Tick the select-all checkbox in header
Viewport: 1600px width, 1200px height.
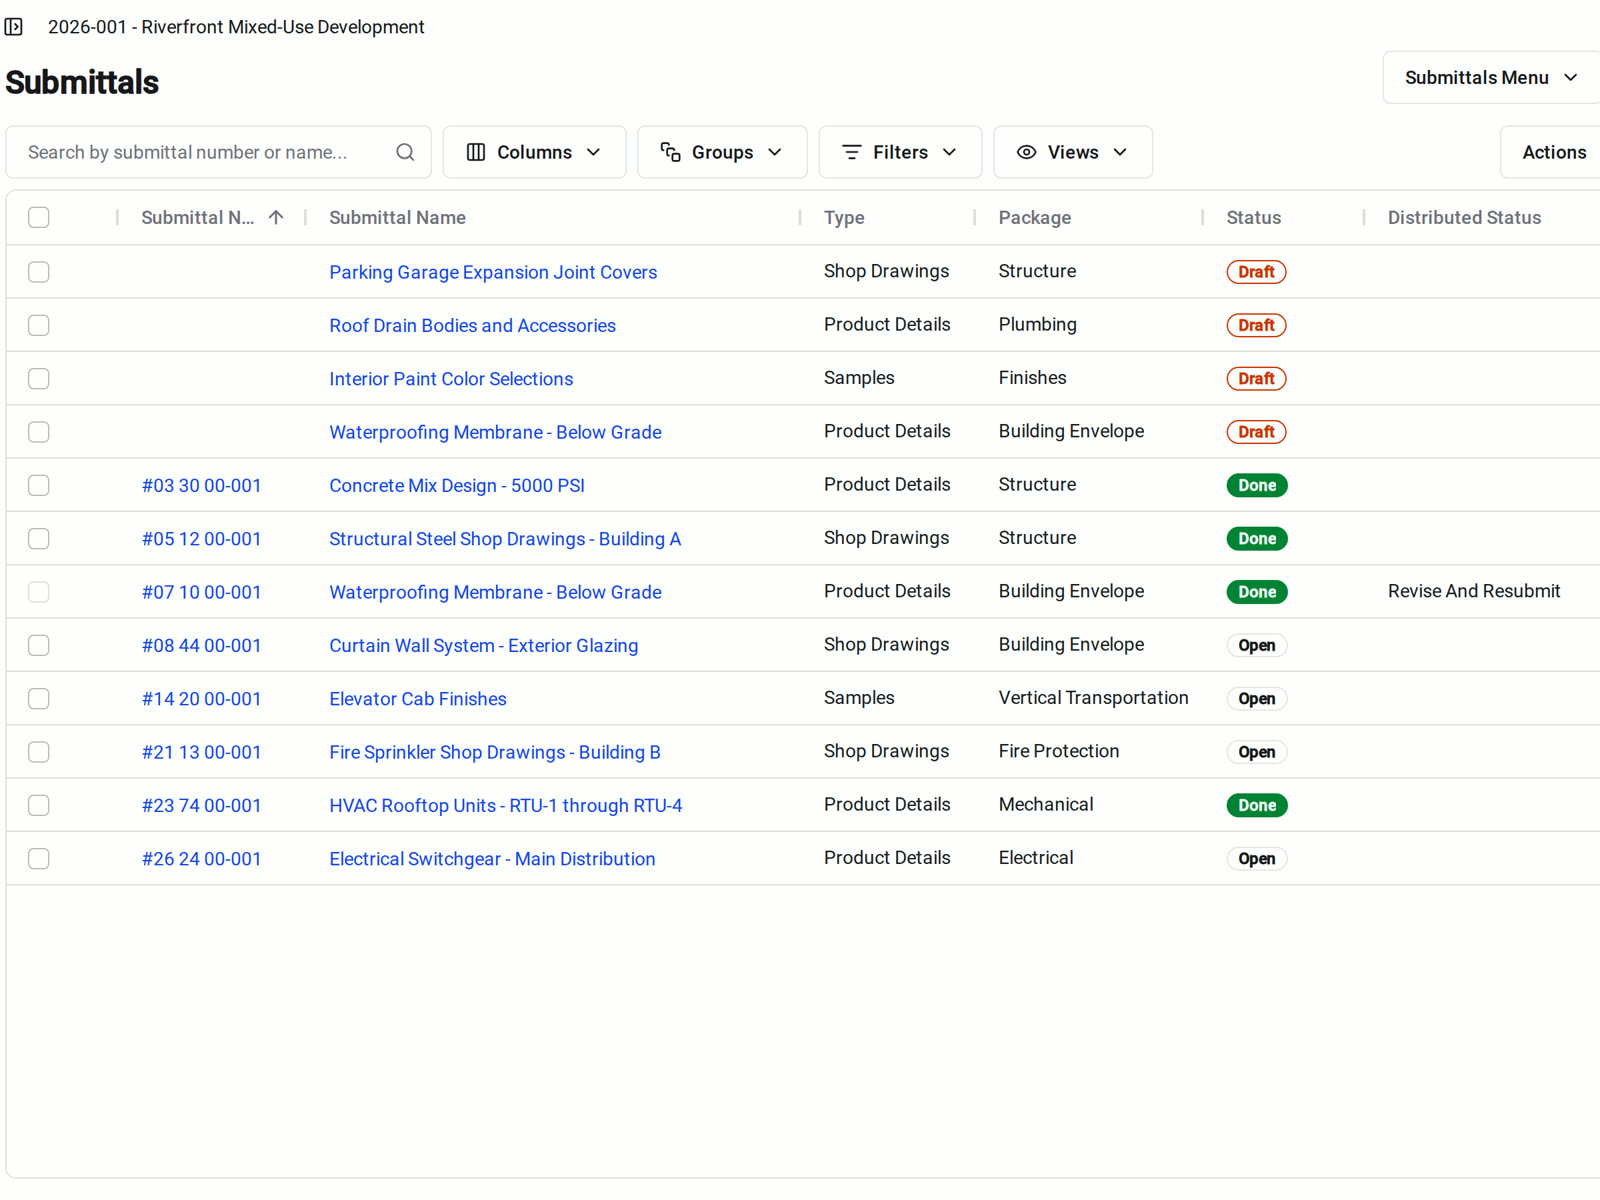pos(39,217)
